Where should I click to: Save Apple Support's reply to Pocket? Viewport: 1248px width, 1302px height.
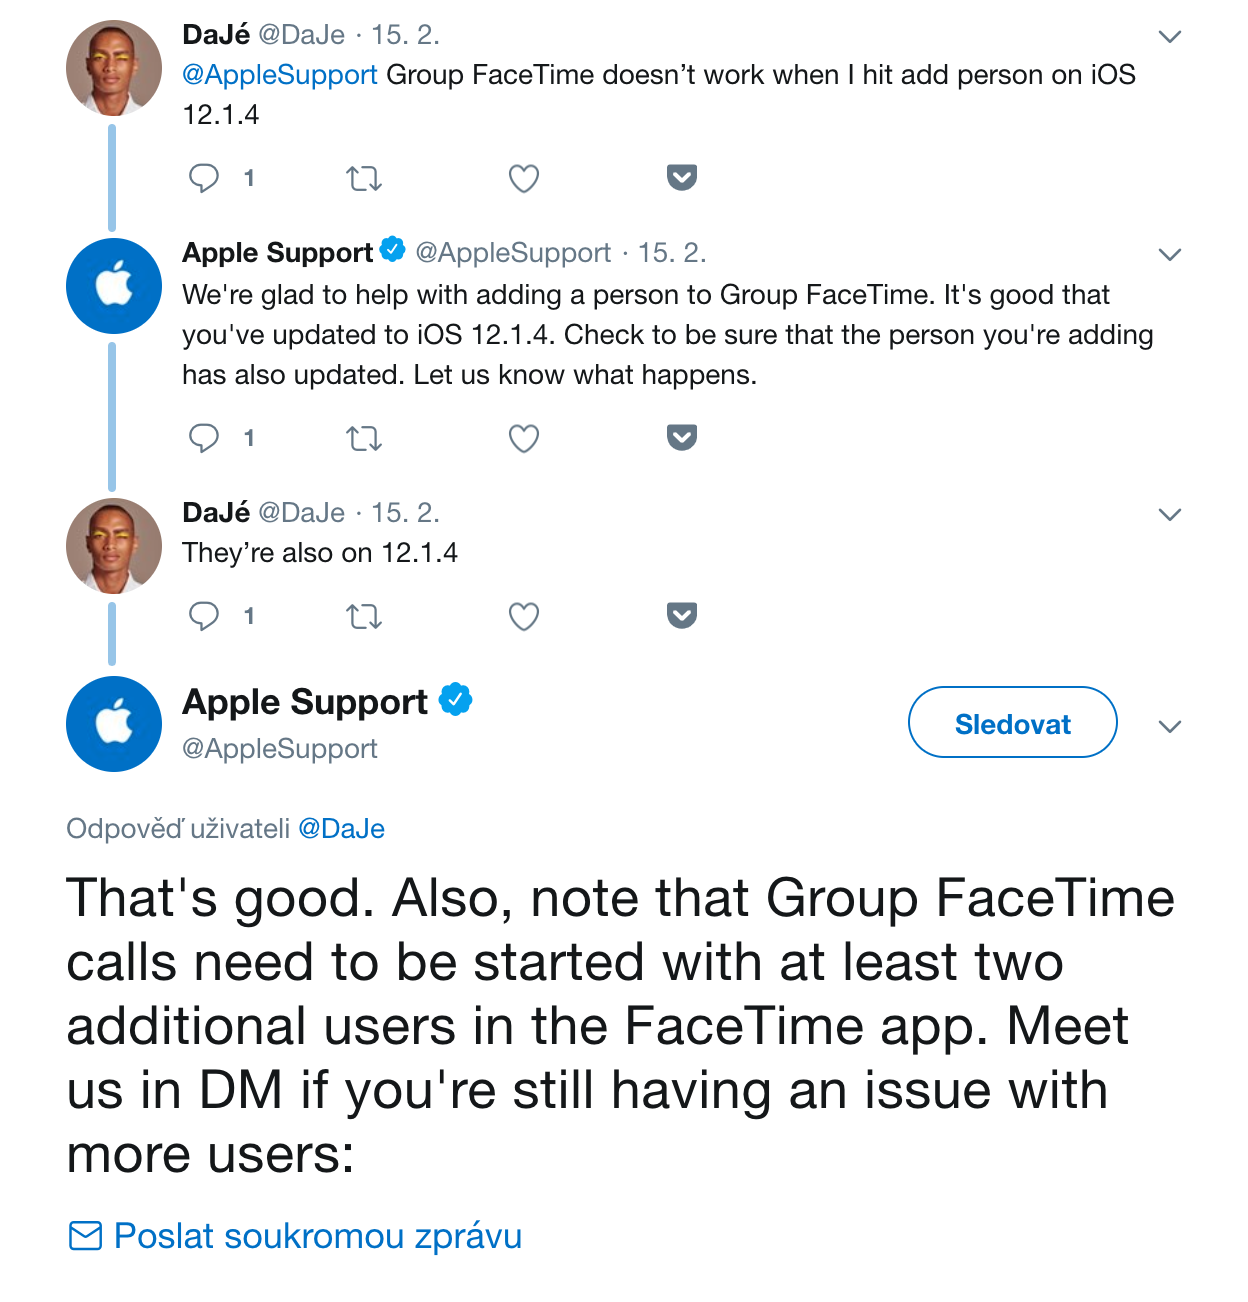[x=681, y=437]
